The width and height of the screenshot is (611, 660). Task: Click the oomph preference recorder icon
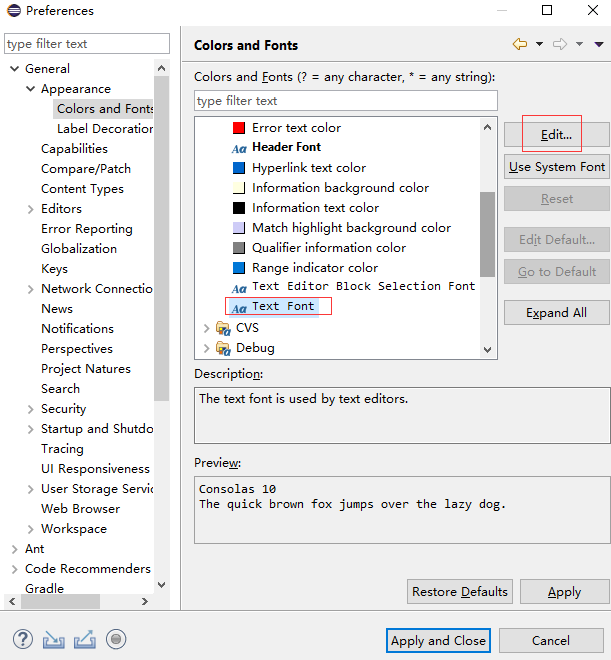116,640
